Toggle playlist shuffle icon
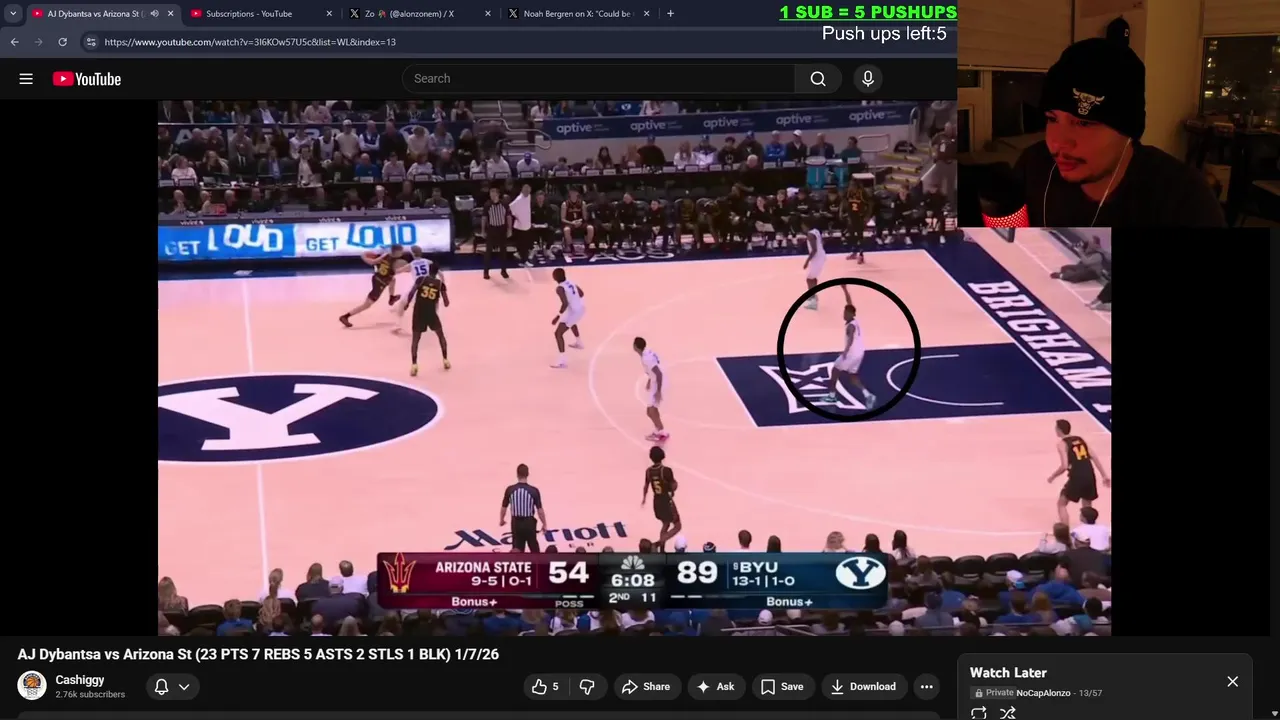Image resolution: width=1280 pixels, height=720 pixels. (x=1008, y=713)
